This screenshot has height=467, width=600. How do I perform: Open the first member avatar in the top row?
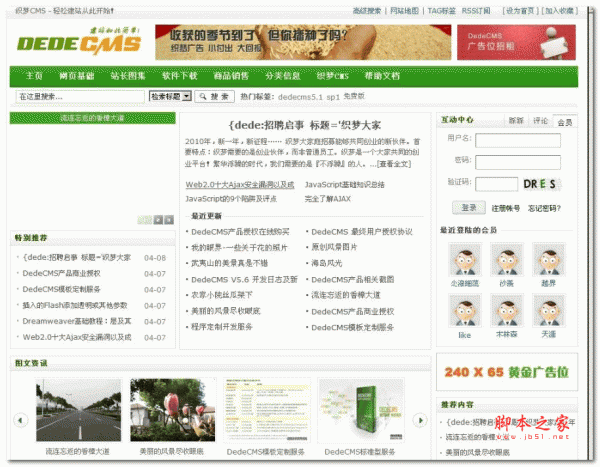point(465,259)
